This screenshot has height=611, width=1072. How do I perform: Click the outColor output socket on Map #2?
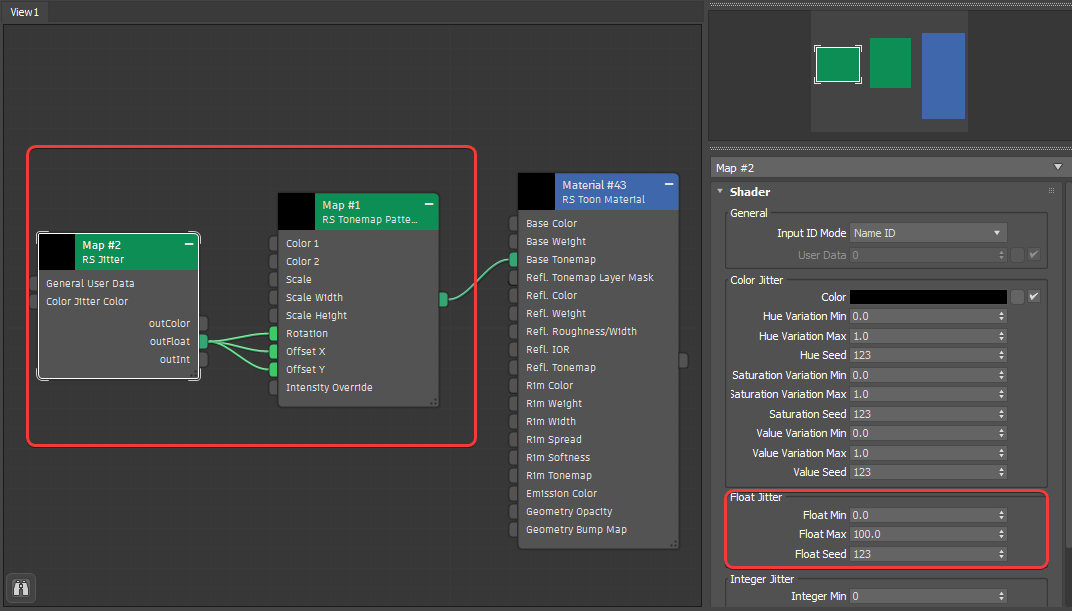click(x=204, y=323)
